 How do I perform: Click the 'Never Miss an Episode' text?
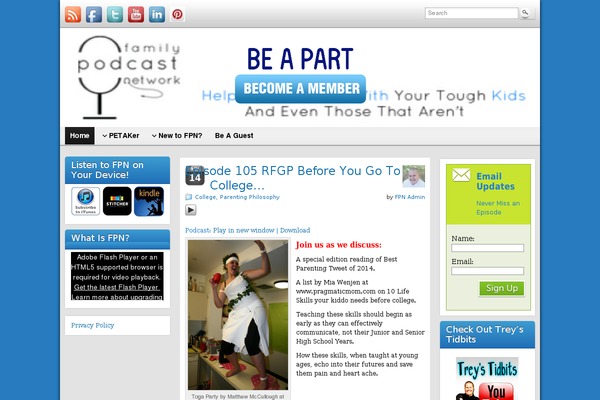498,208
